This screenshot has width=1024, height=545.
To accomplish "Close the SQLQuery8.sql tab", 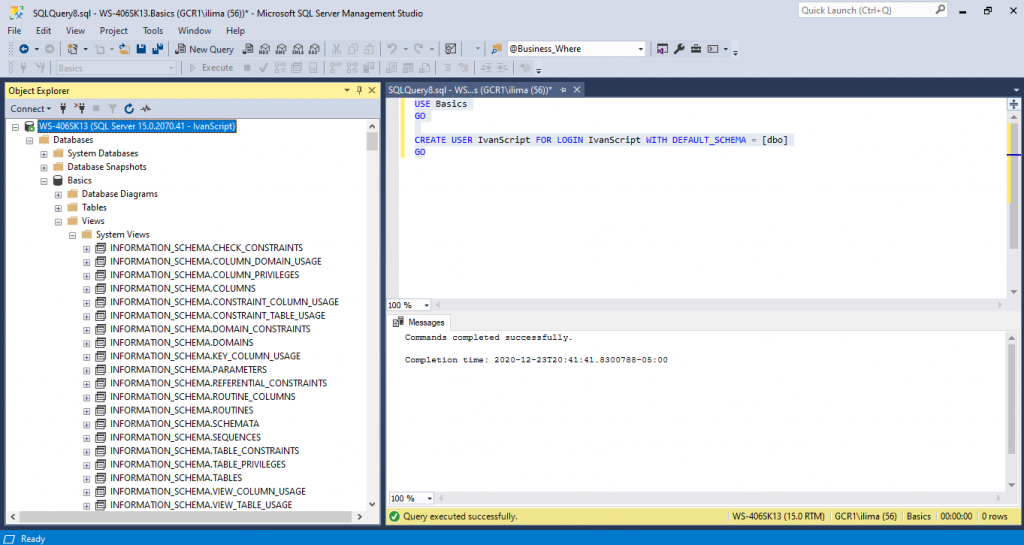I will [577, 90].
